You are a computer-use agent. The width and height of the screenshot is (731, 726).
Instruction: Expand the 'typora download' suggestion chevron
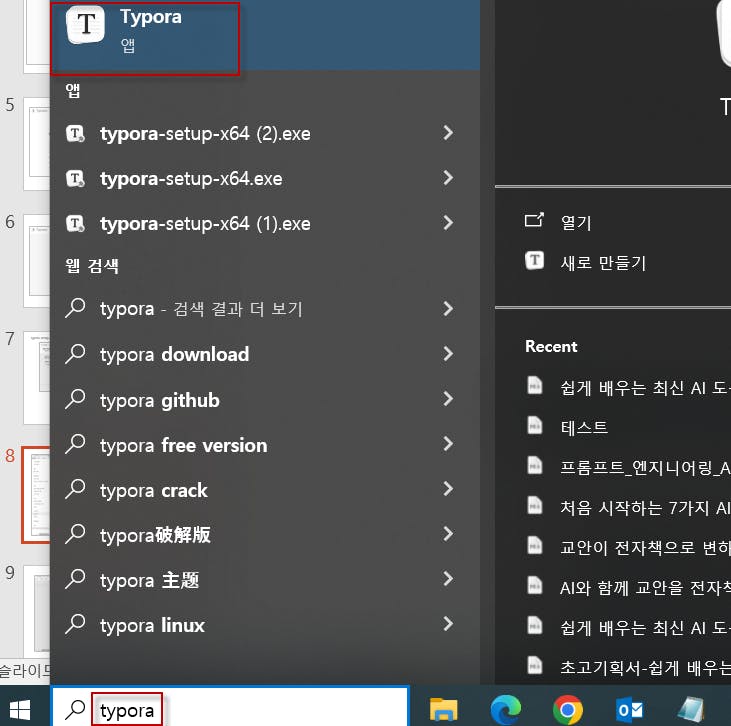[448, 354]
